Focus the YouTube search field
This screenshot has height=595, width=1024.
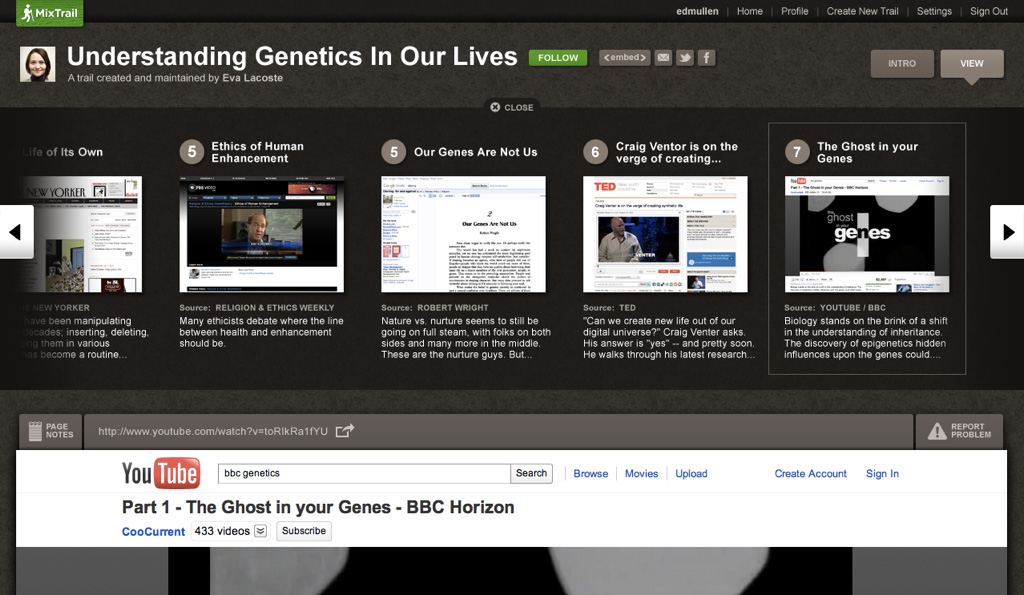[364, 474]
